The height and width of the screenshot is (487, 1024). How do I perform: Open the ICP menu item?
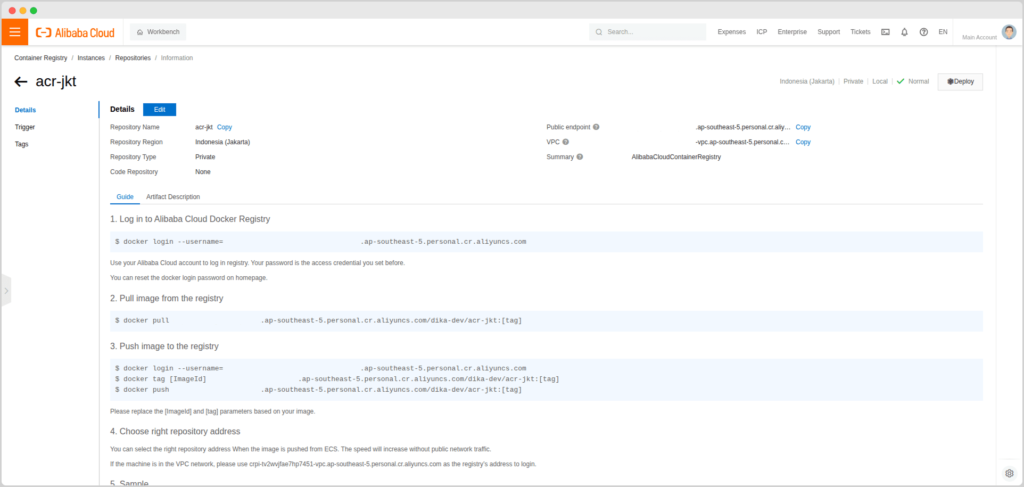pyautogui.click(x=761, y=32)
